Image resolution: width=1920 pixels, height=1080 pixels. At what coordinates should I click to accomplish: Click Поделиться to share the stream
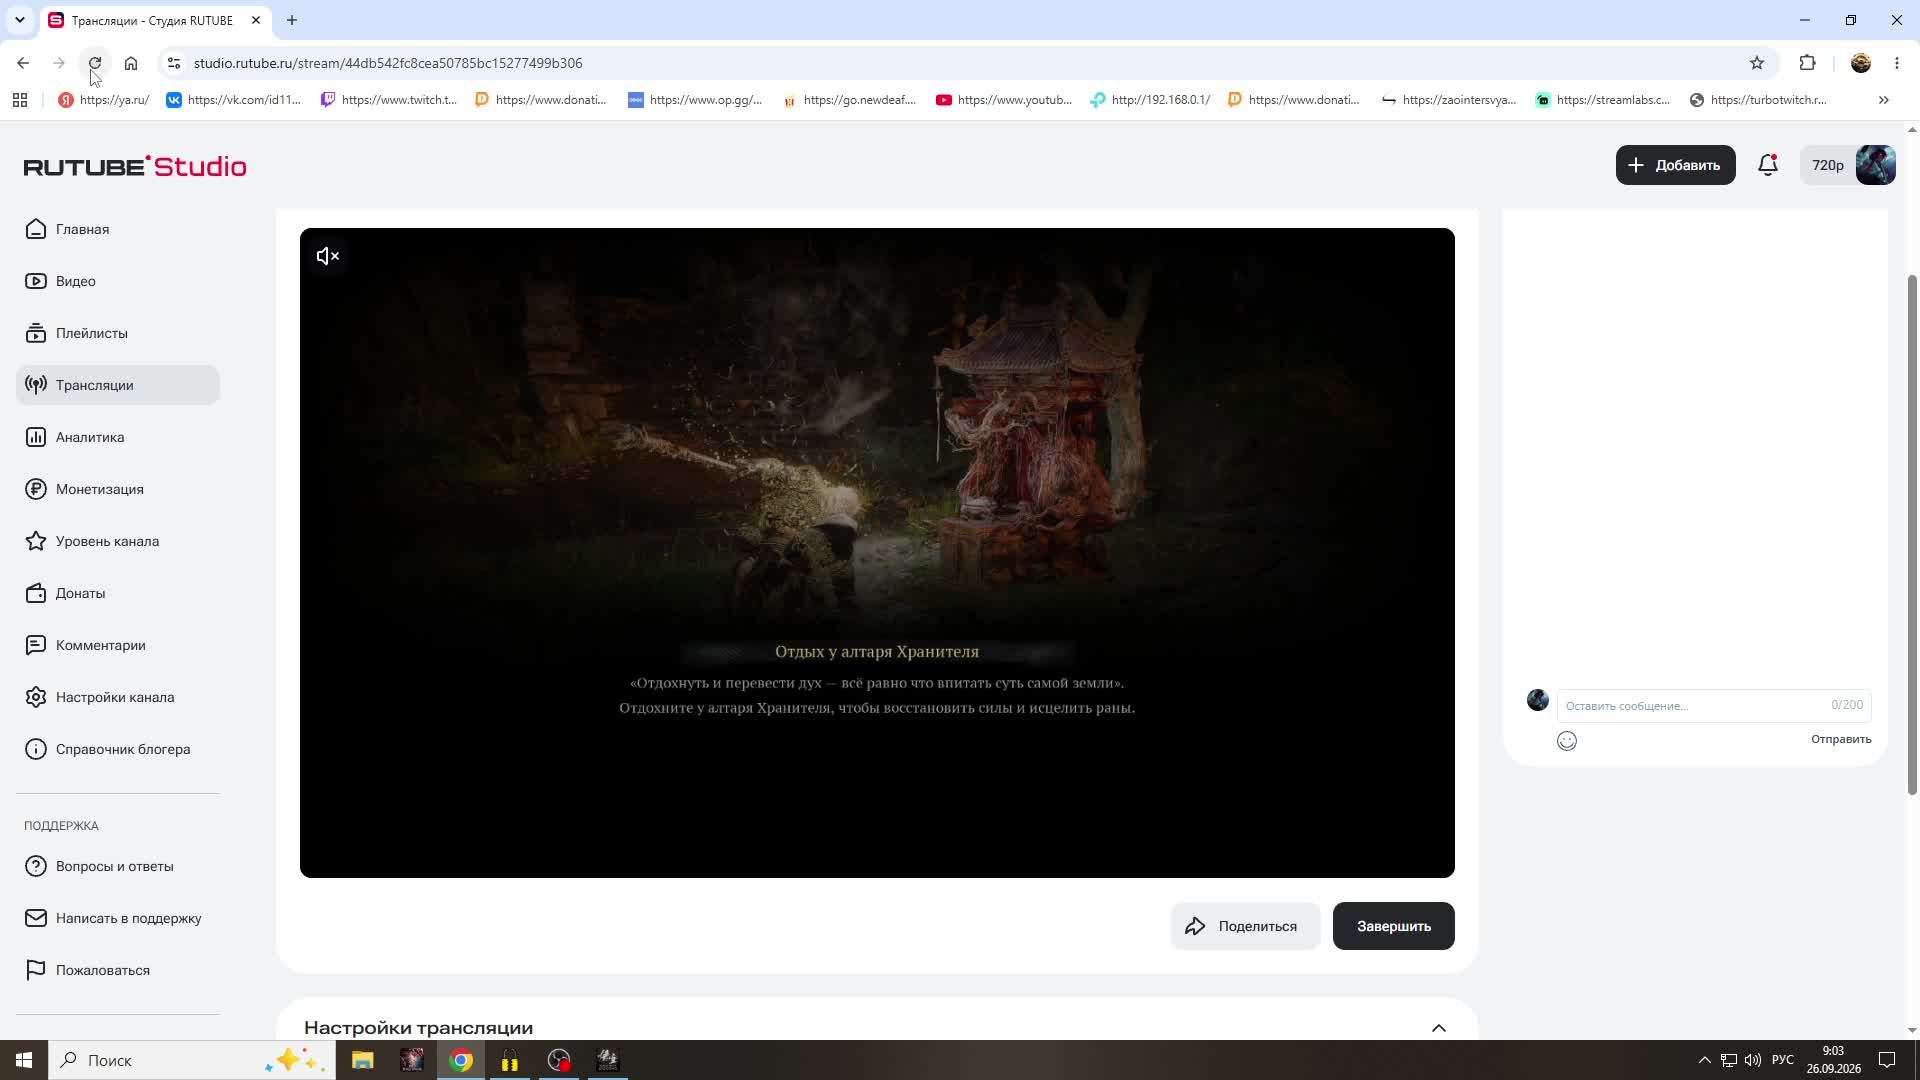pos(1245,926)
